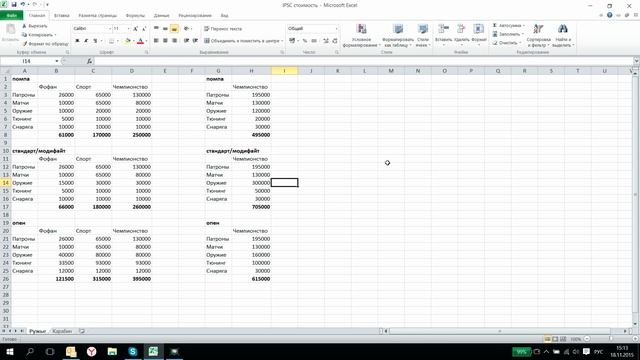Toggle align text left
The width and height of the screenshot is (640, 360).
[156, 40]
